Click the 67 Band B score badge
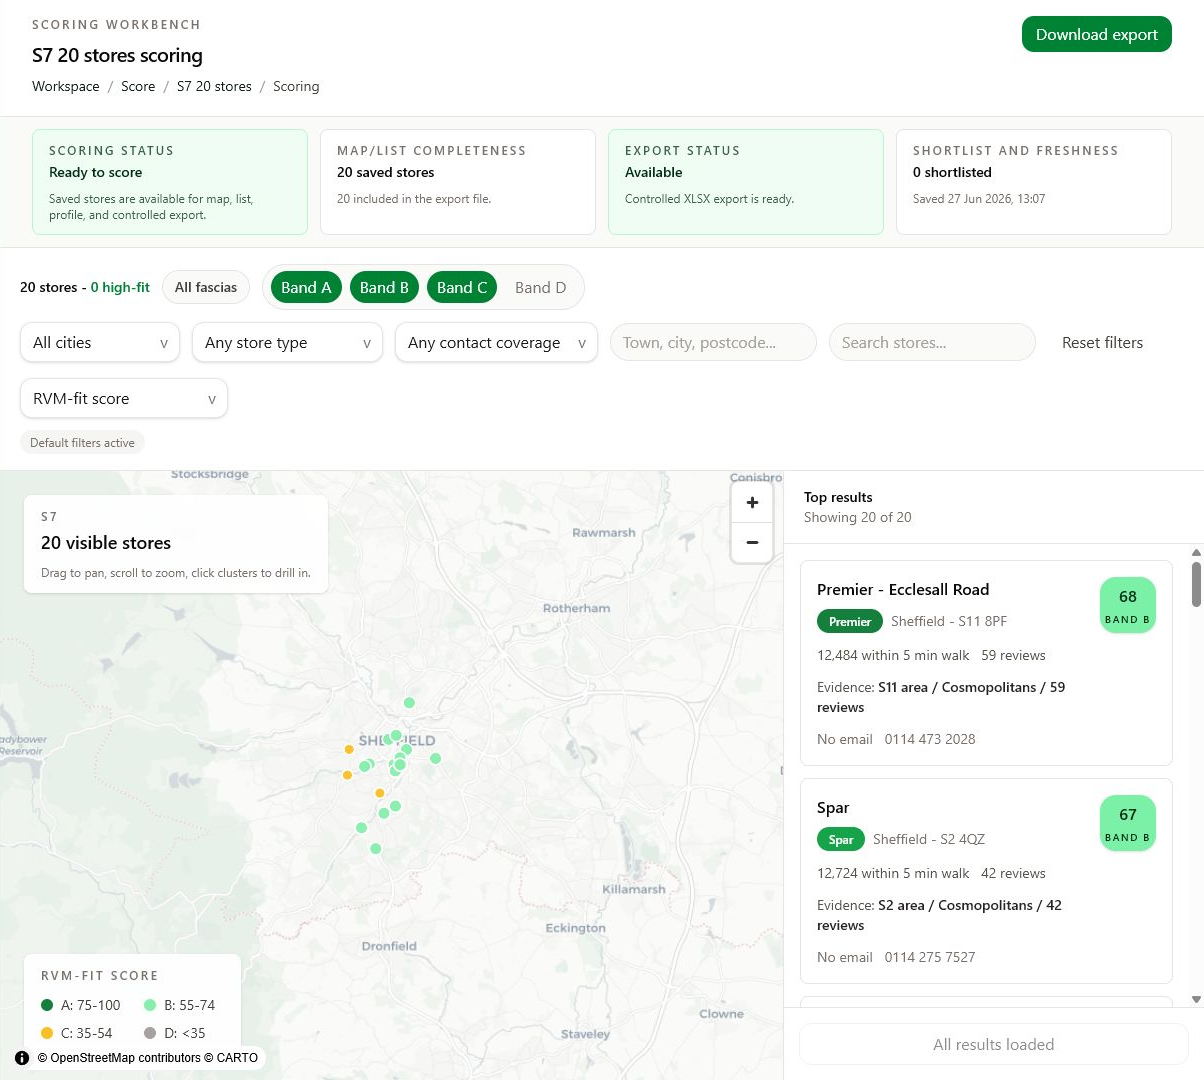This screenshot has height=1080, width=1204. pyautogui.click(x=1128, y=824)
